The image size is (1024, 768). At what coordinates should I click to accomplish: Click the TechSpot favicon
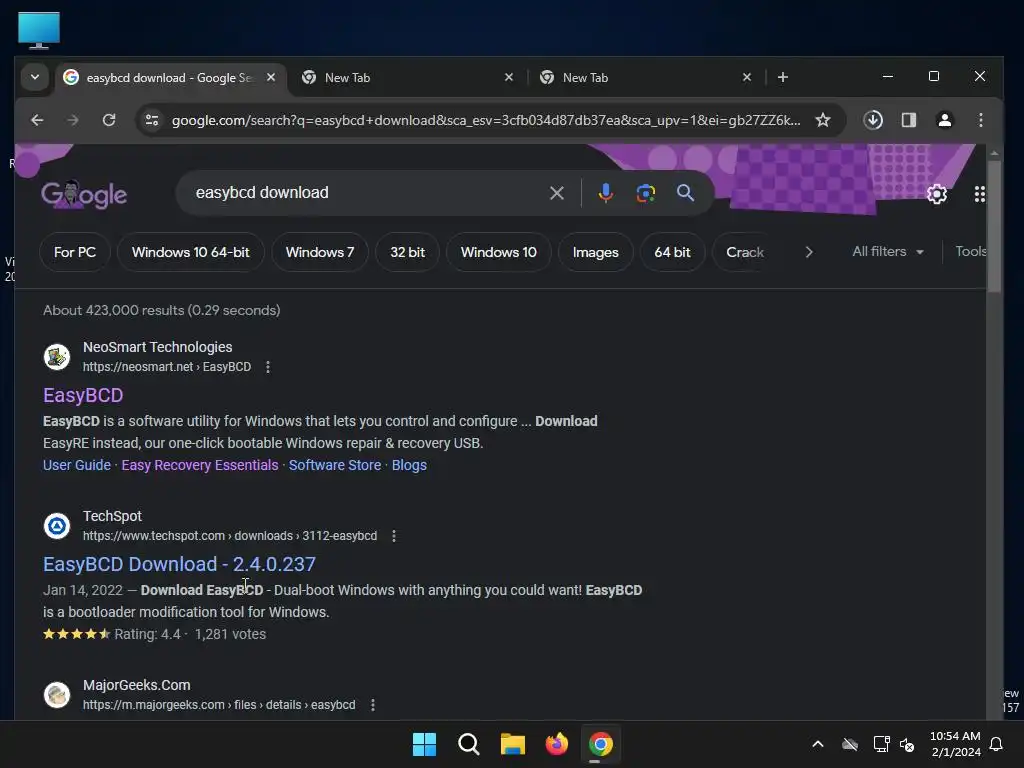[57, 526]
